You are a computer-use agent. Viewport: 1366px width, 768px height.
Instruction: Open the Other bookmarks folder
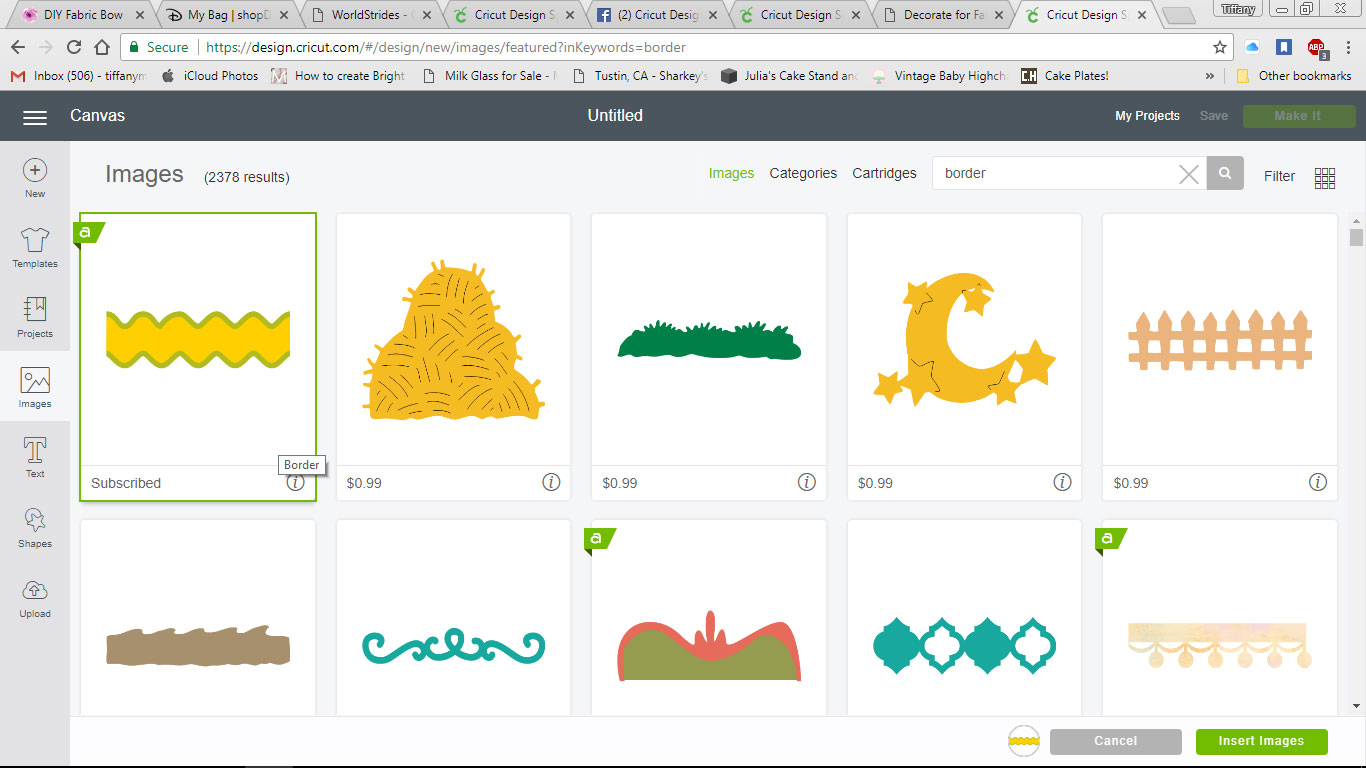(1296, 76)
